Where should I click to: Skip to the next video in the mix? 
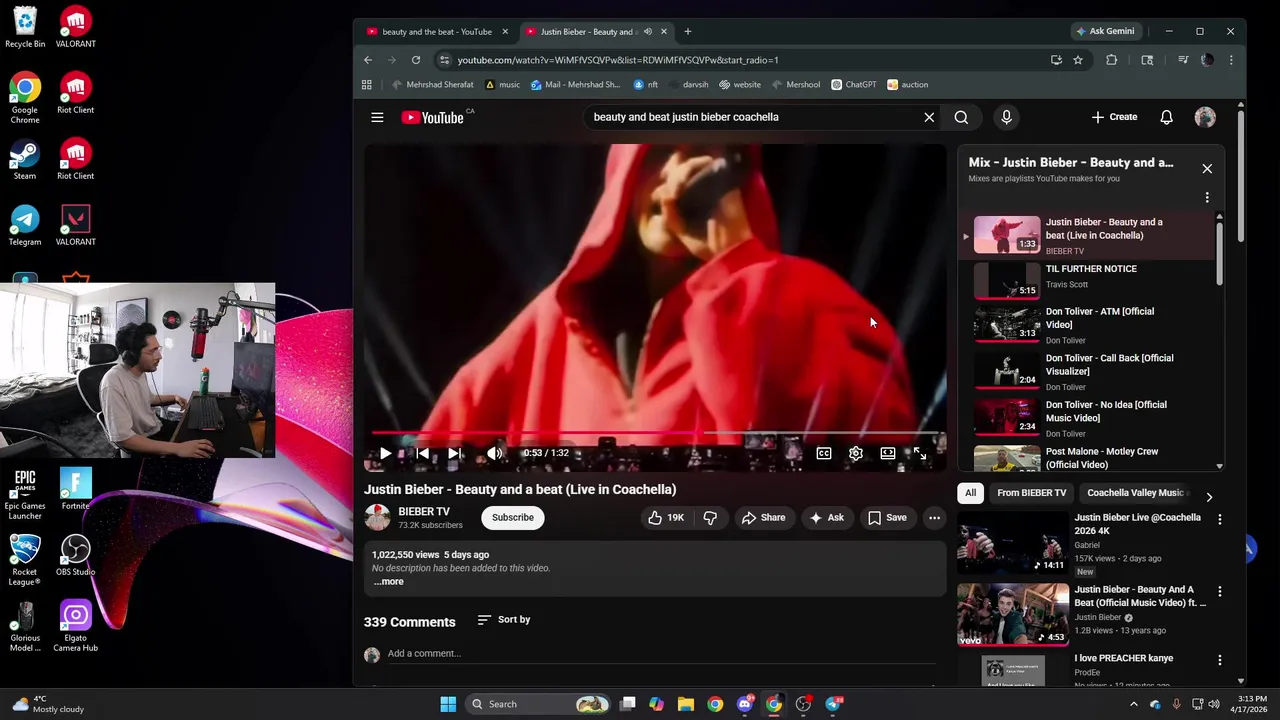(455, 454)
